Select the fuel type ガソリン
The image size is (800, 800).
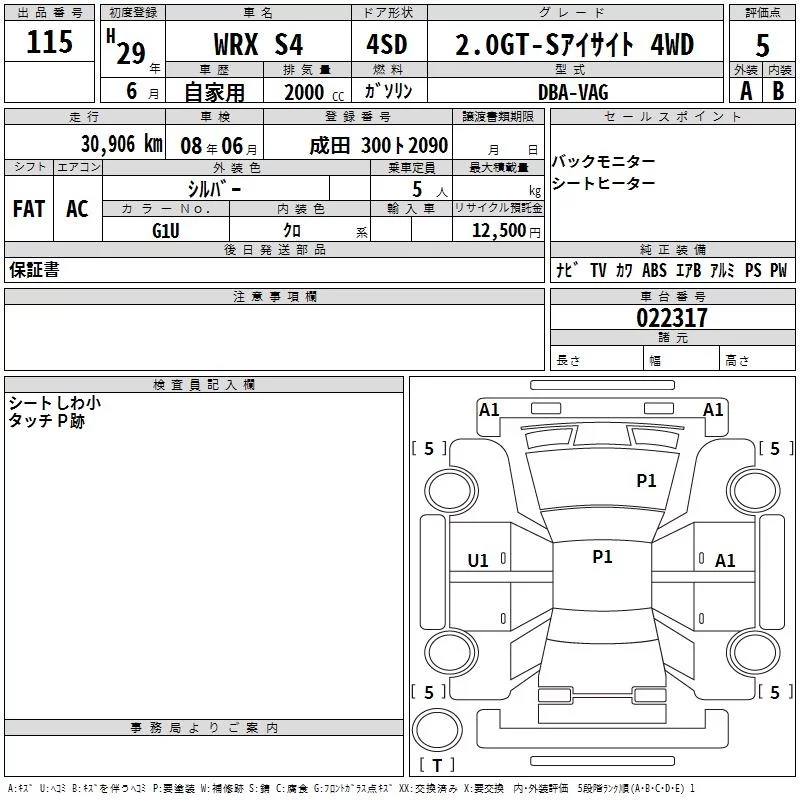(388, 91)
